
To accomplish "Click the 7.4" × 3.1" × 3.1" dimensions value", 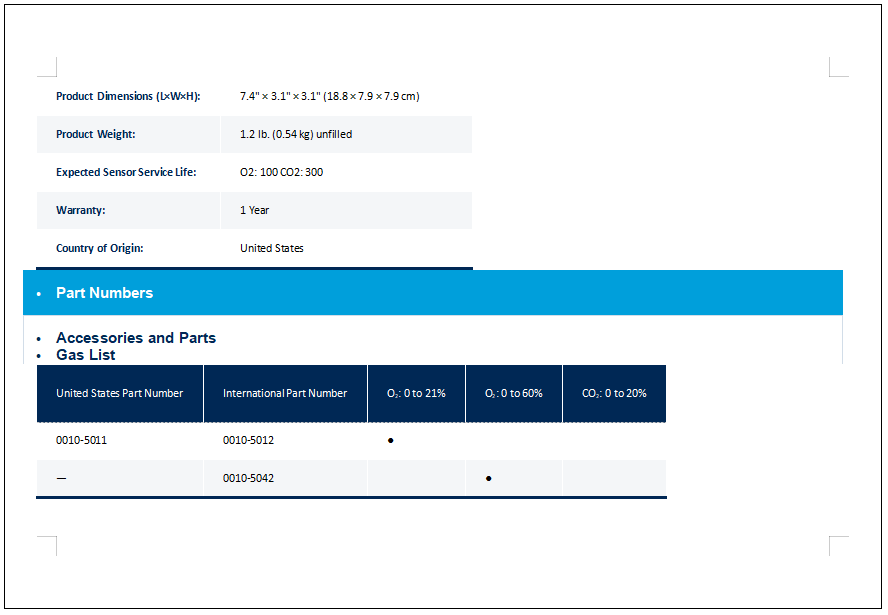I will 330,96.
